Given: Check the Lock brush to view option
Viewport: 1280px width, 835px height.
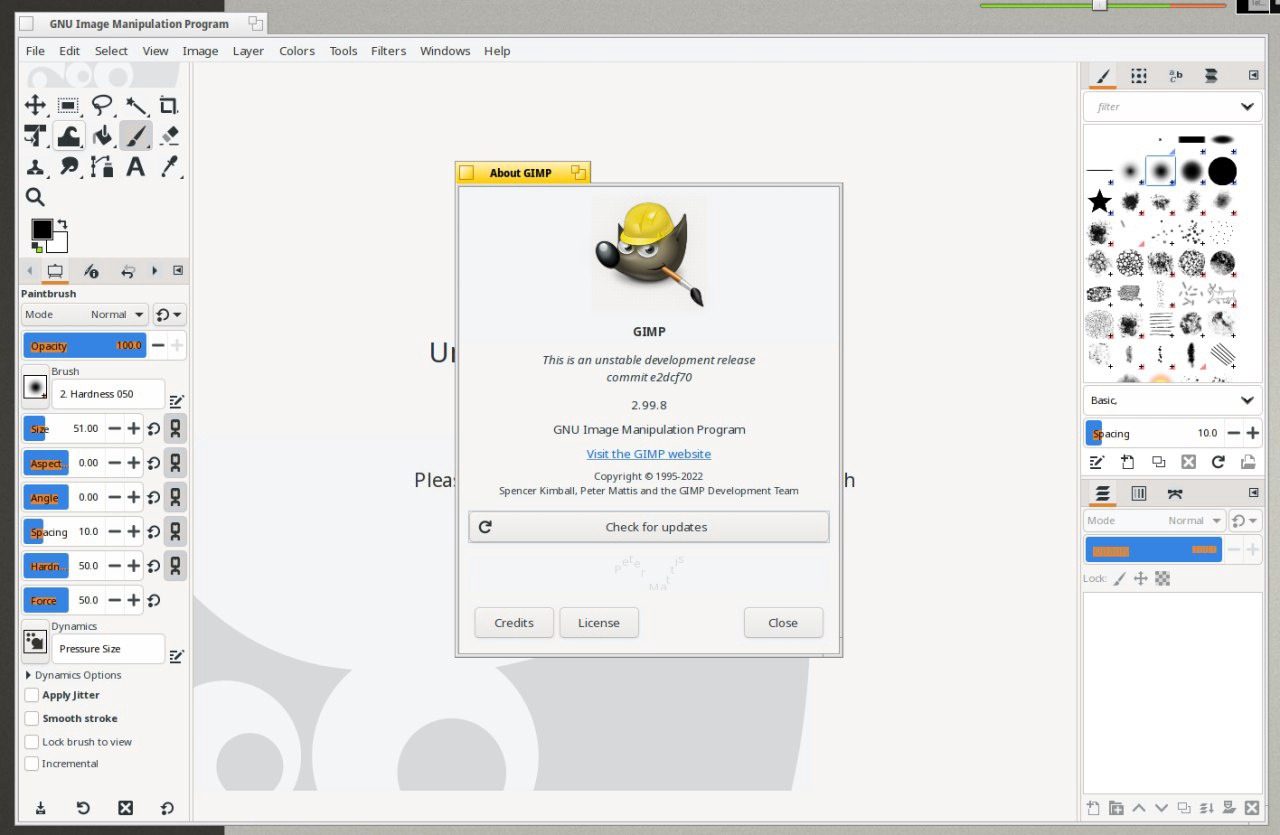Looking at the screenshot, I should (32, 742).
